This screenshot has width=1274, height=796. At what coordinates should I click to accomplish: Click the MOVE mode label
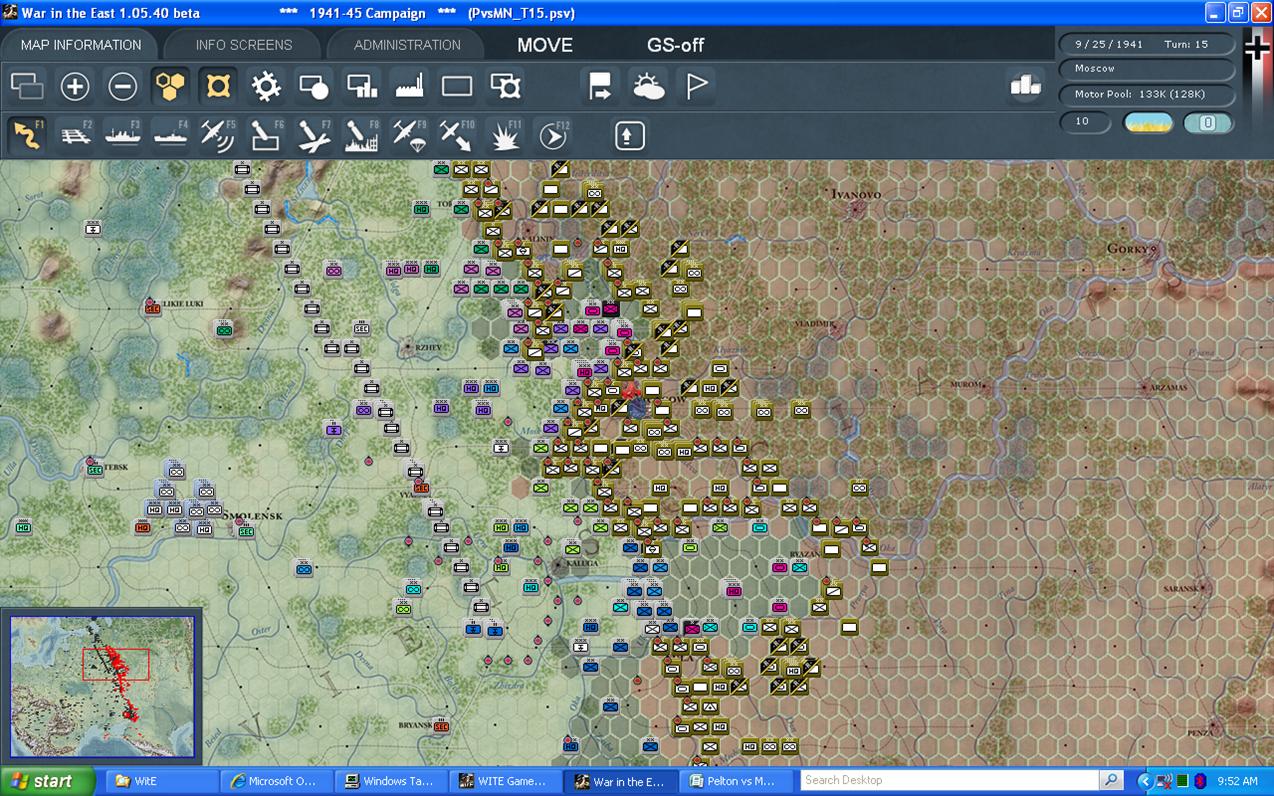pos(545,45)
